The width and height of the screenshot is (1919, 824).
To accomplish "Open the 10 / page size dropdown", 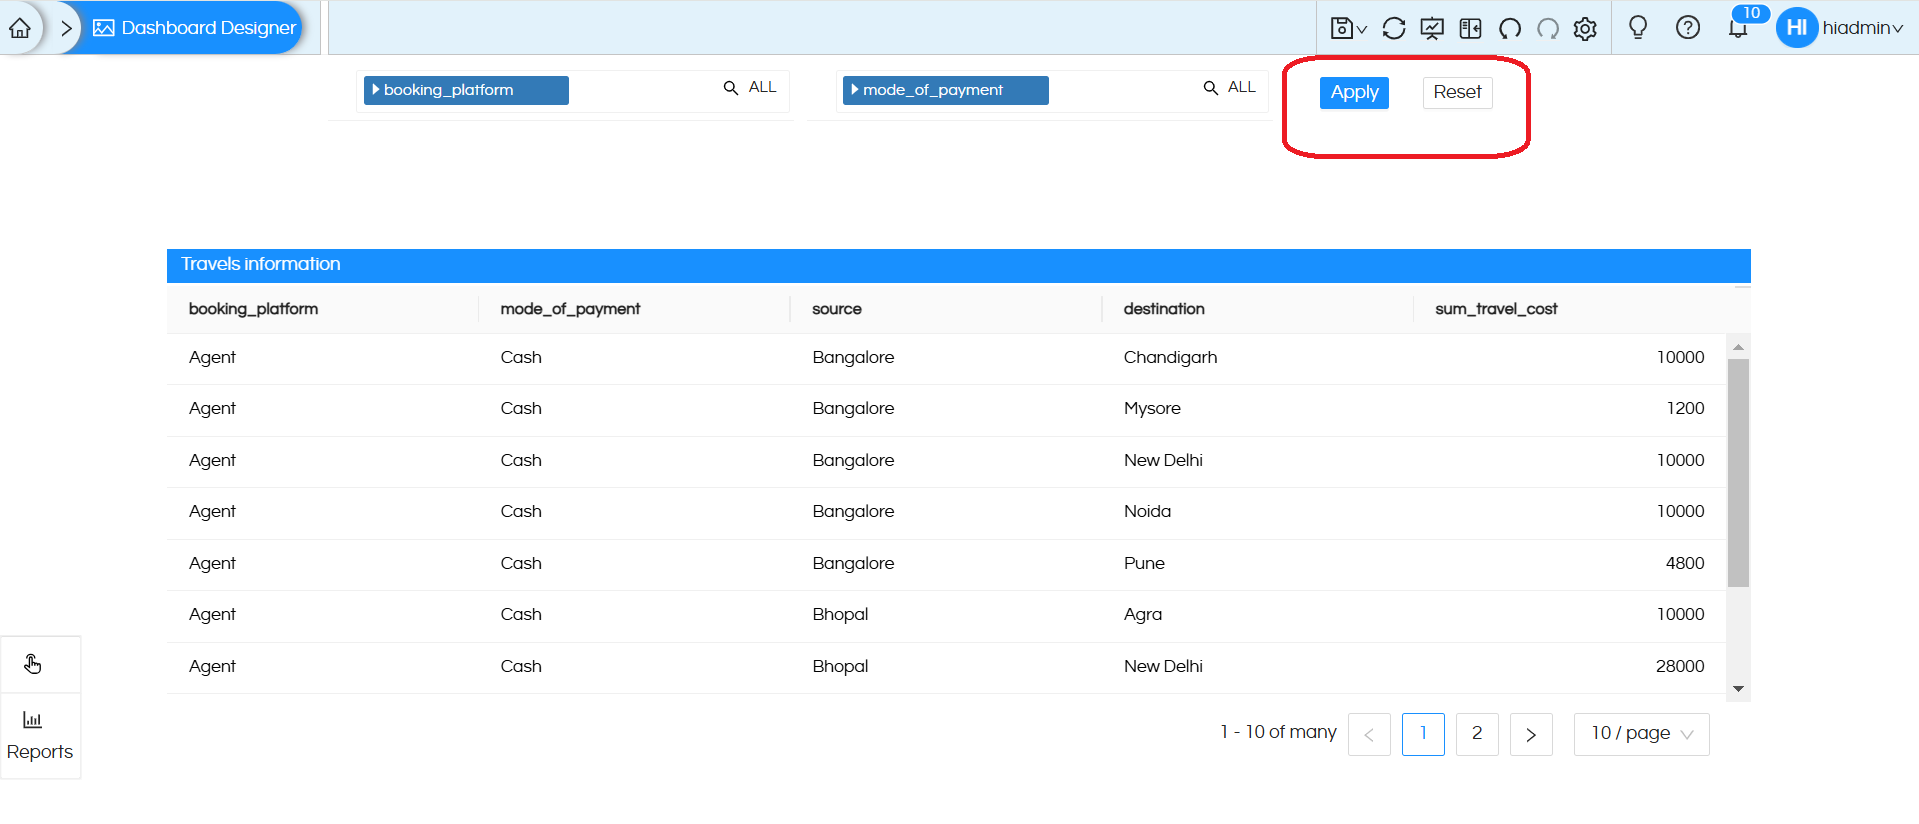I will click(1641, 734).
